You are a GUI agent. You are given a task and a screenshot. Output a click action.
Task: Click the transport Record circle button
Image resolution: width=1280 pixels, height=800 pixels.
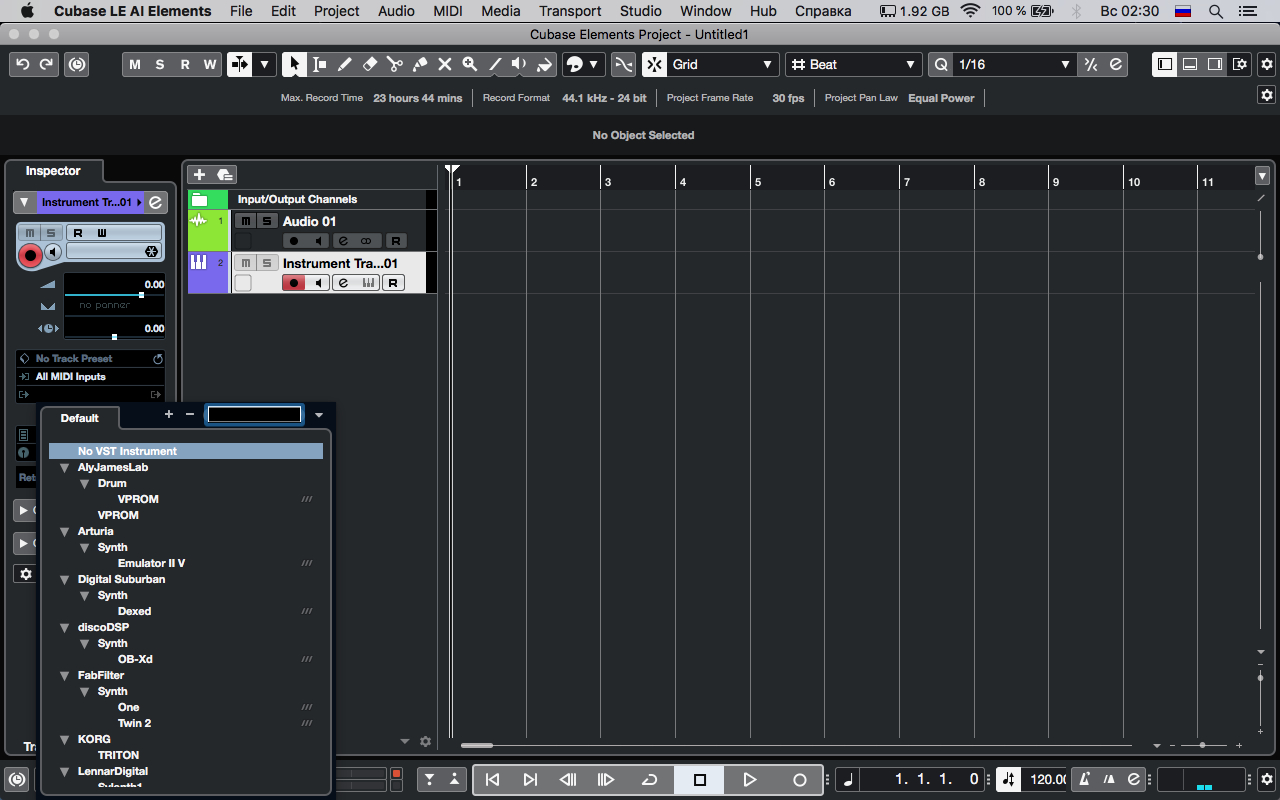(x=799, y=780)
